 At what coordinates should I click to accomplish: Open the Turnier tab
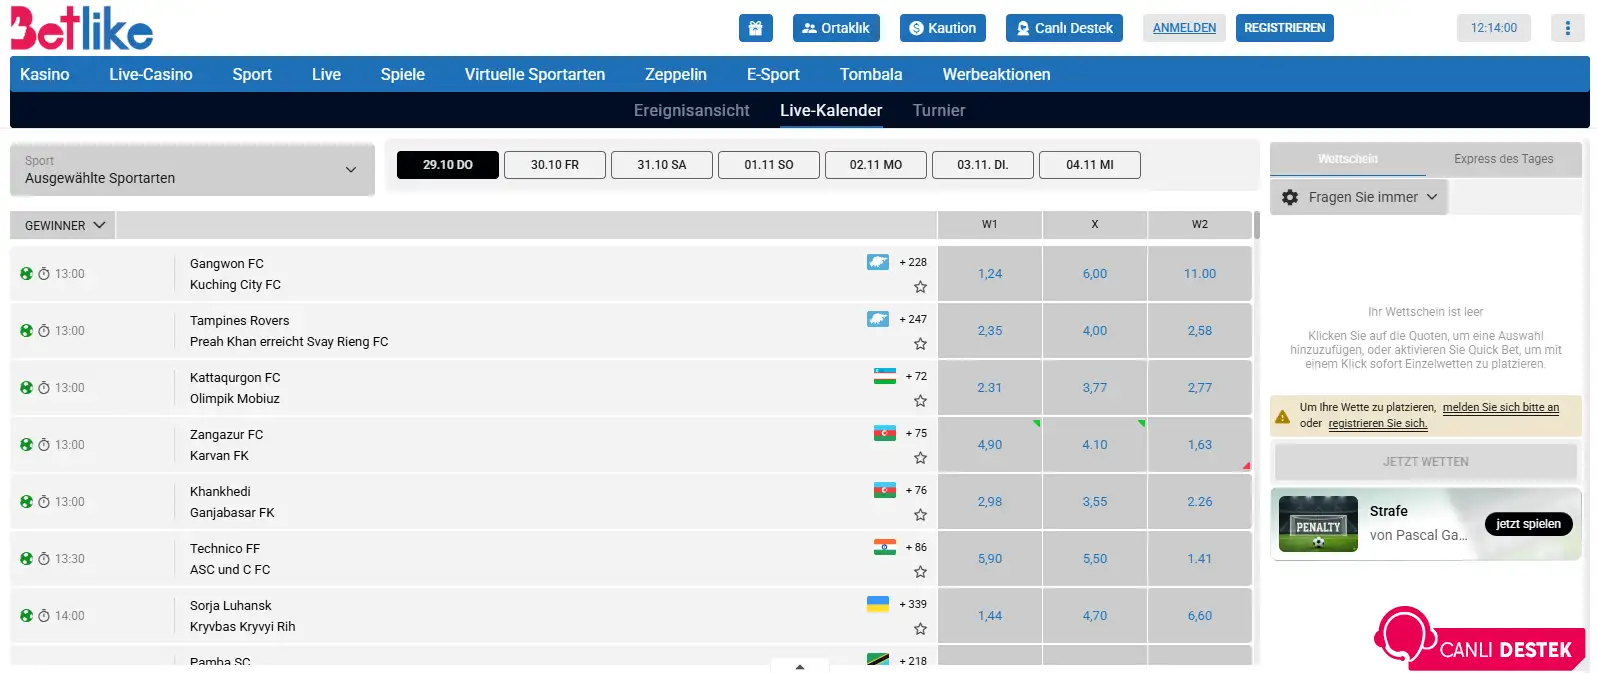pyautogui.click(x=939, y=110)
